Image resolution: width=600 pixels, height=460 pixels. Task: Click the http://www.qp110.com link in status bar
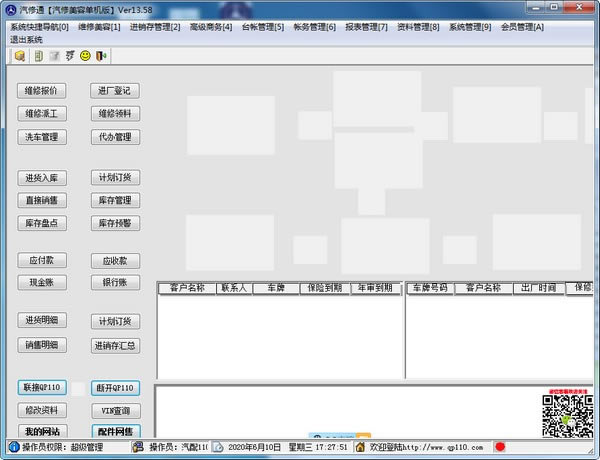(x=442, y=447)
